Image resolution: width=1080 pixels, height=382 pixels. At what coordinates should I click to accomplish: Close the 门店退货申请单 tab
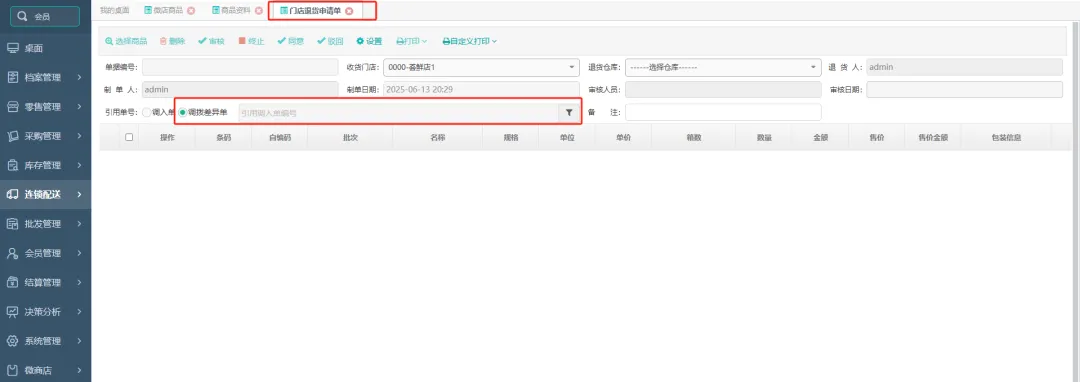click(x=349, y=11)
